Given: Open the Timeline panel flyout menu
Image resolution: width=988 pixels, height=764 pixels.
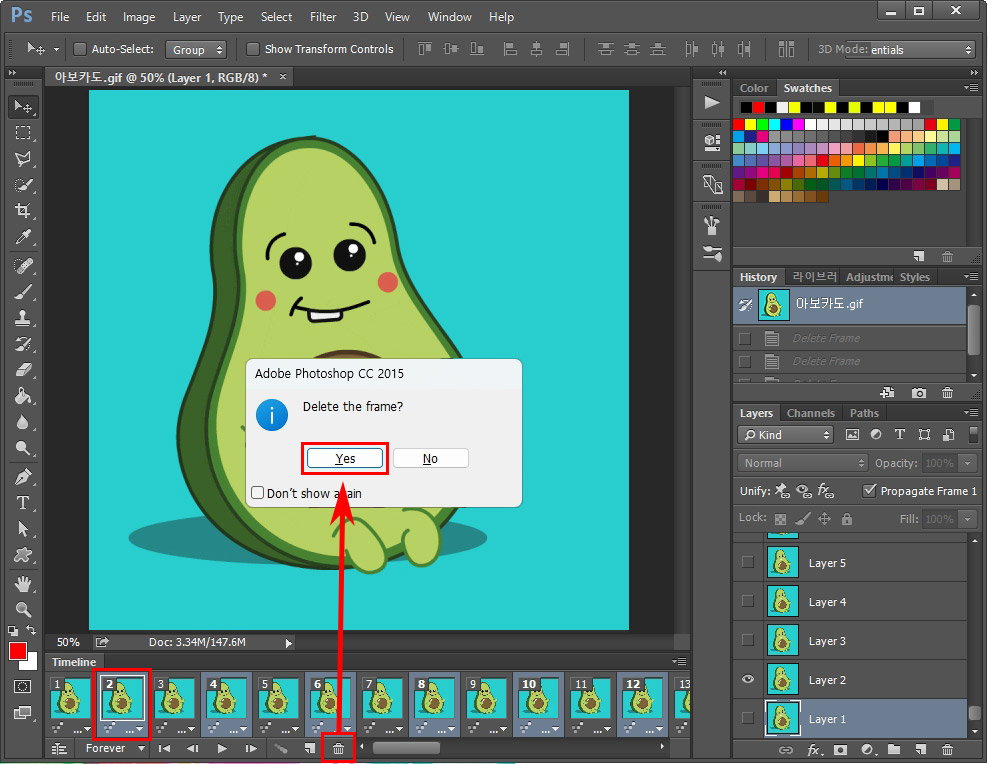Looking at the screenshot, I should (x=680, y=661).
